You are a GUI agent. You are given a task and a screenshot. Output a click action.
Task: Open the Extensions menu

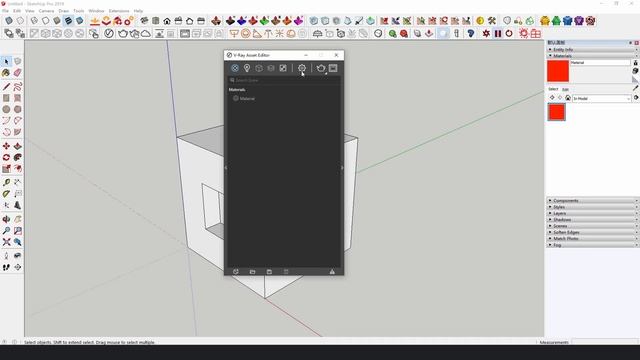click(119, 11)
